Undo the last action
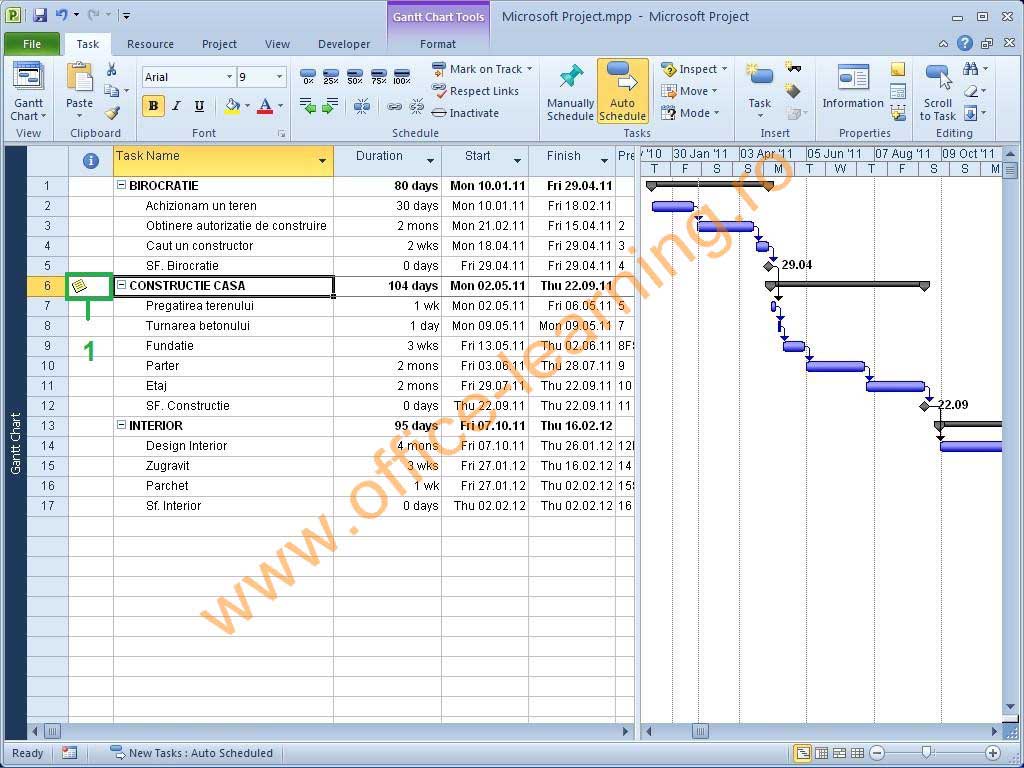The width and height of the screenshot is (1024, 768). pyautogui.click(x=62, y=15)
